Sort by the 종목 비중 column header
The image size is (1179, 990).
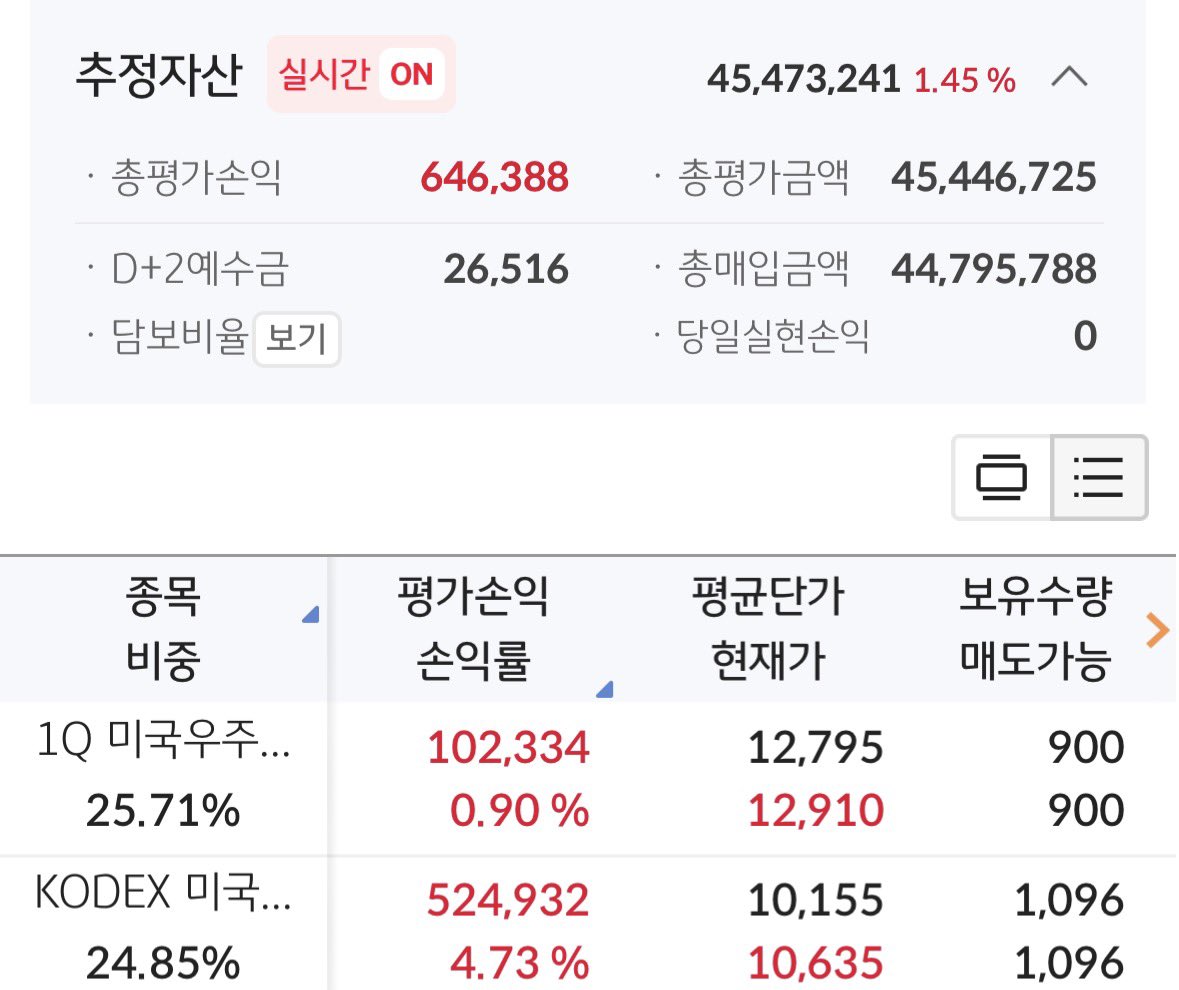coord(163,628)
